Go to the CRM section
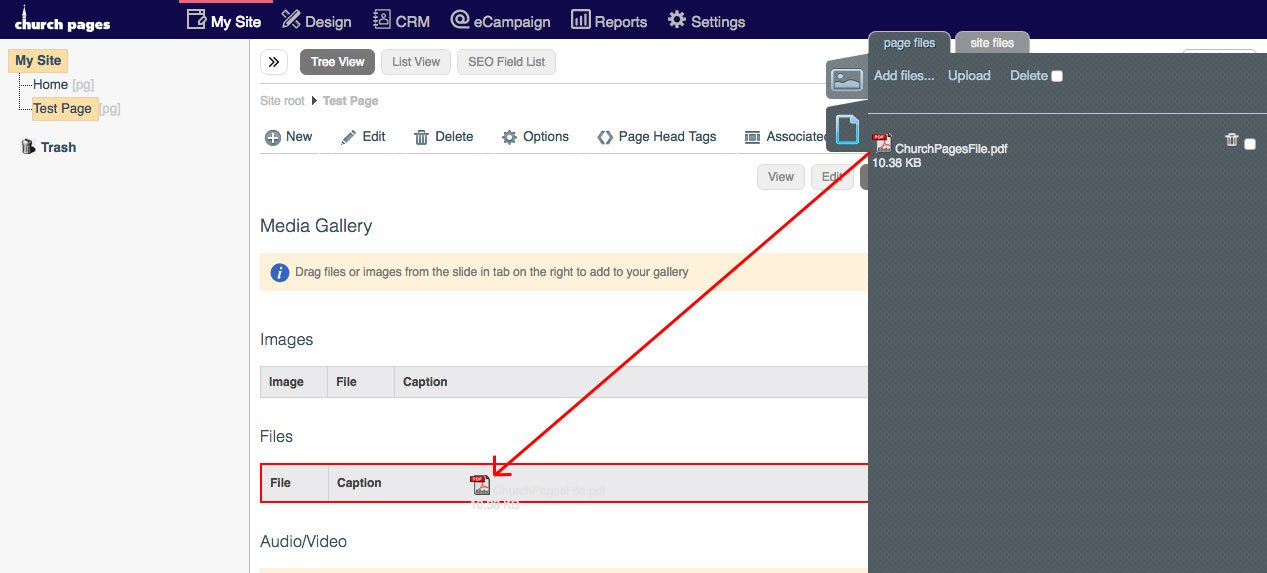Viewport: 1267px width, 573px height. [x=401, y=21]
